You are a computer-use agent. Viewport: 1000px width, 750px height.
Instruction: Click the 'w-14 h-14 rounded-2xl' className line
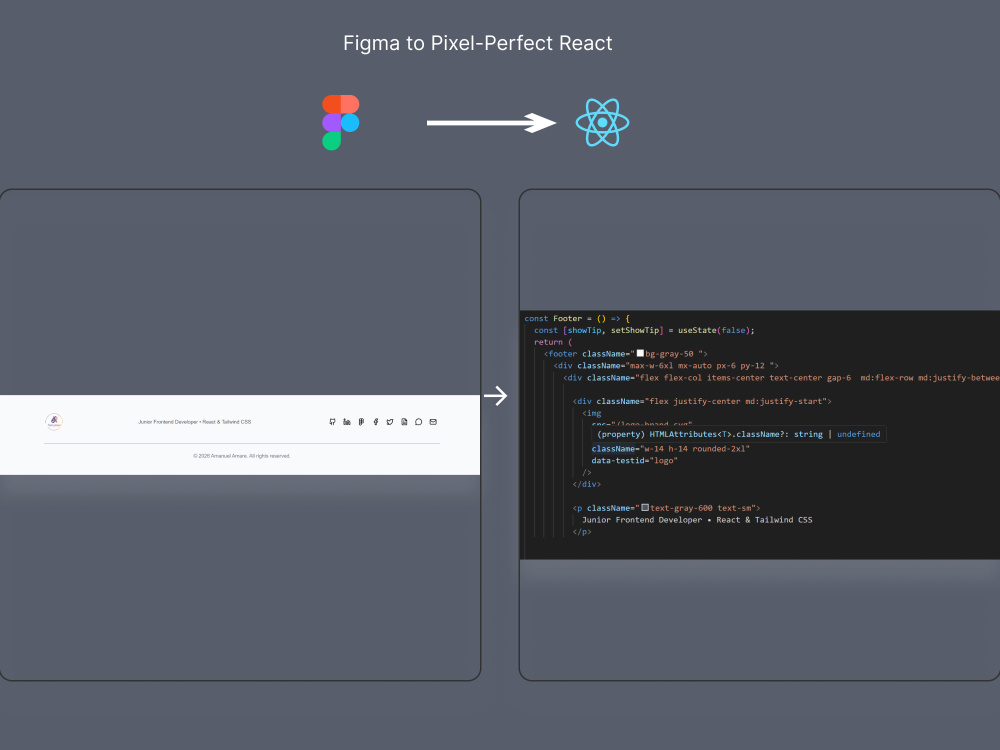670,448
